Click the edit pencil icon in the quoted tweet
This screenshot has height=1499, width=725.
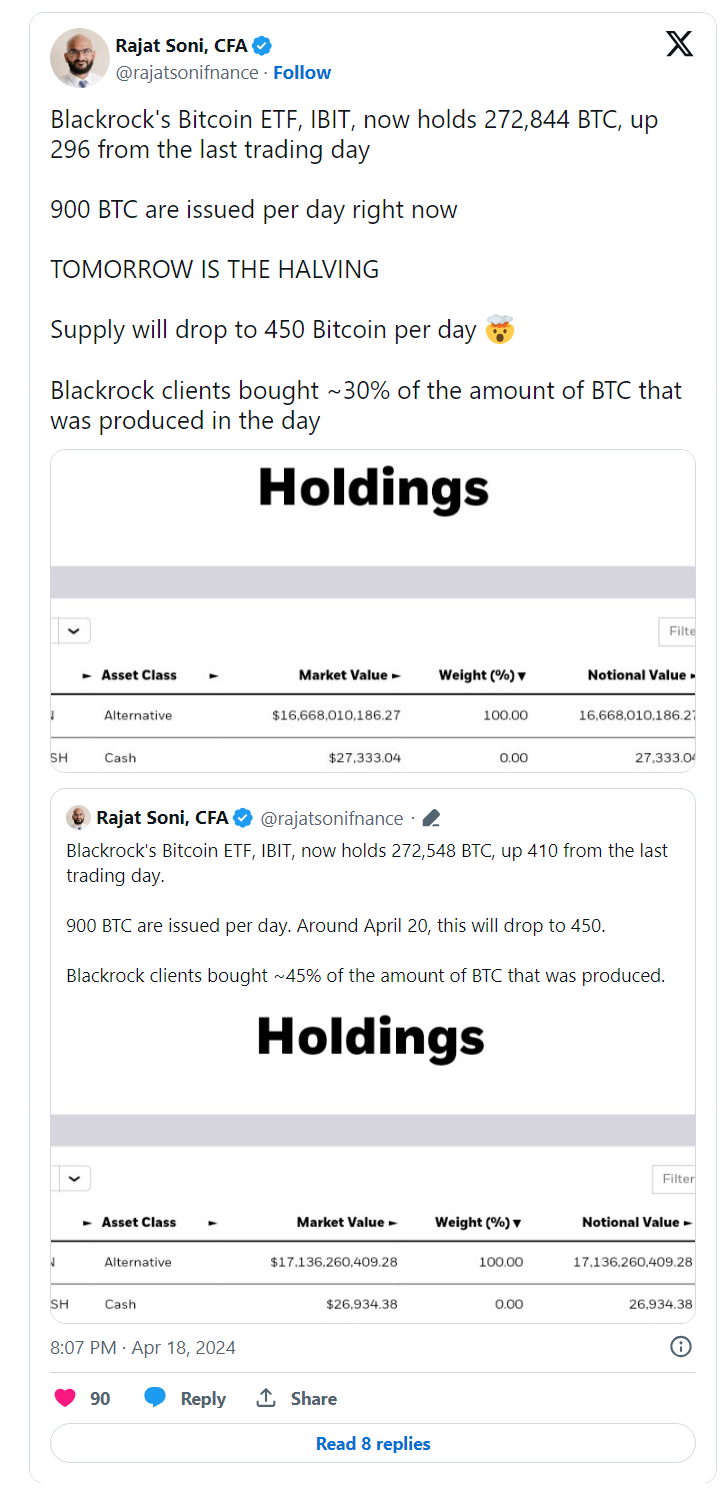(x=431, y=817)
